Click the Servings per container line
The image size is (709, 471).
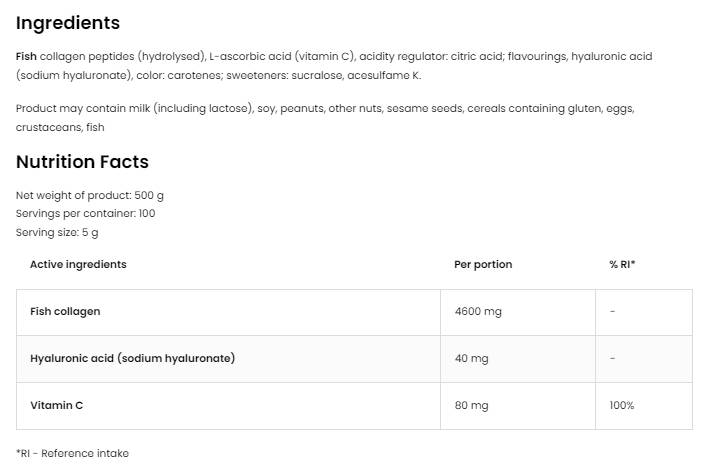pos(85,213)
